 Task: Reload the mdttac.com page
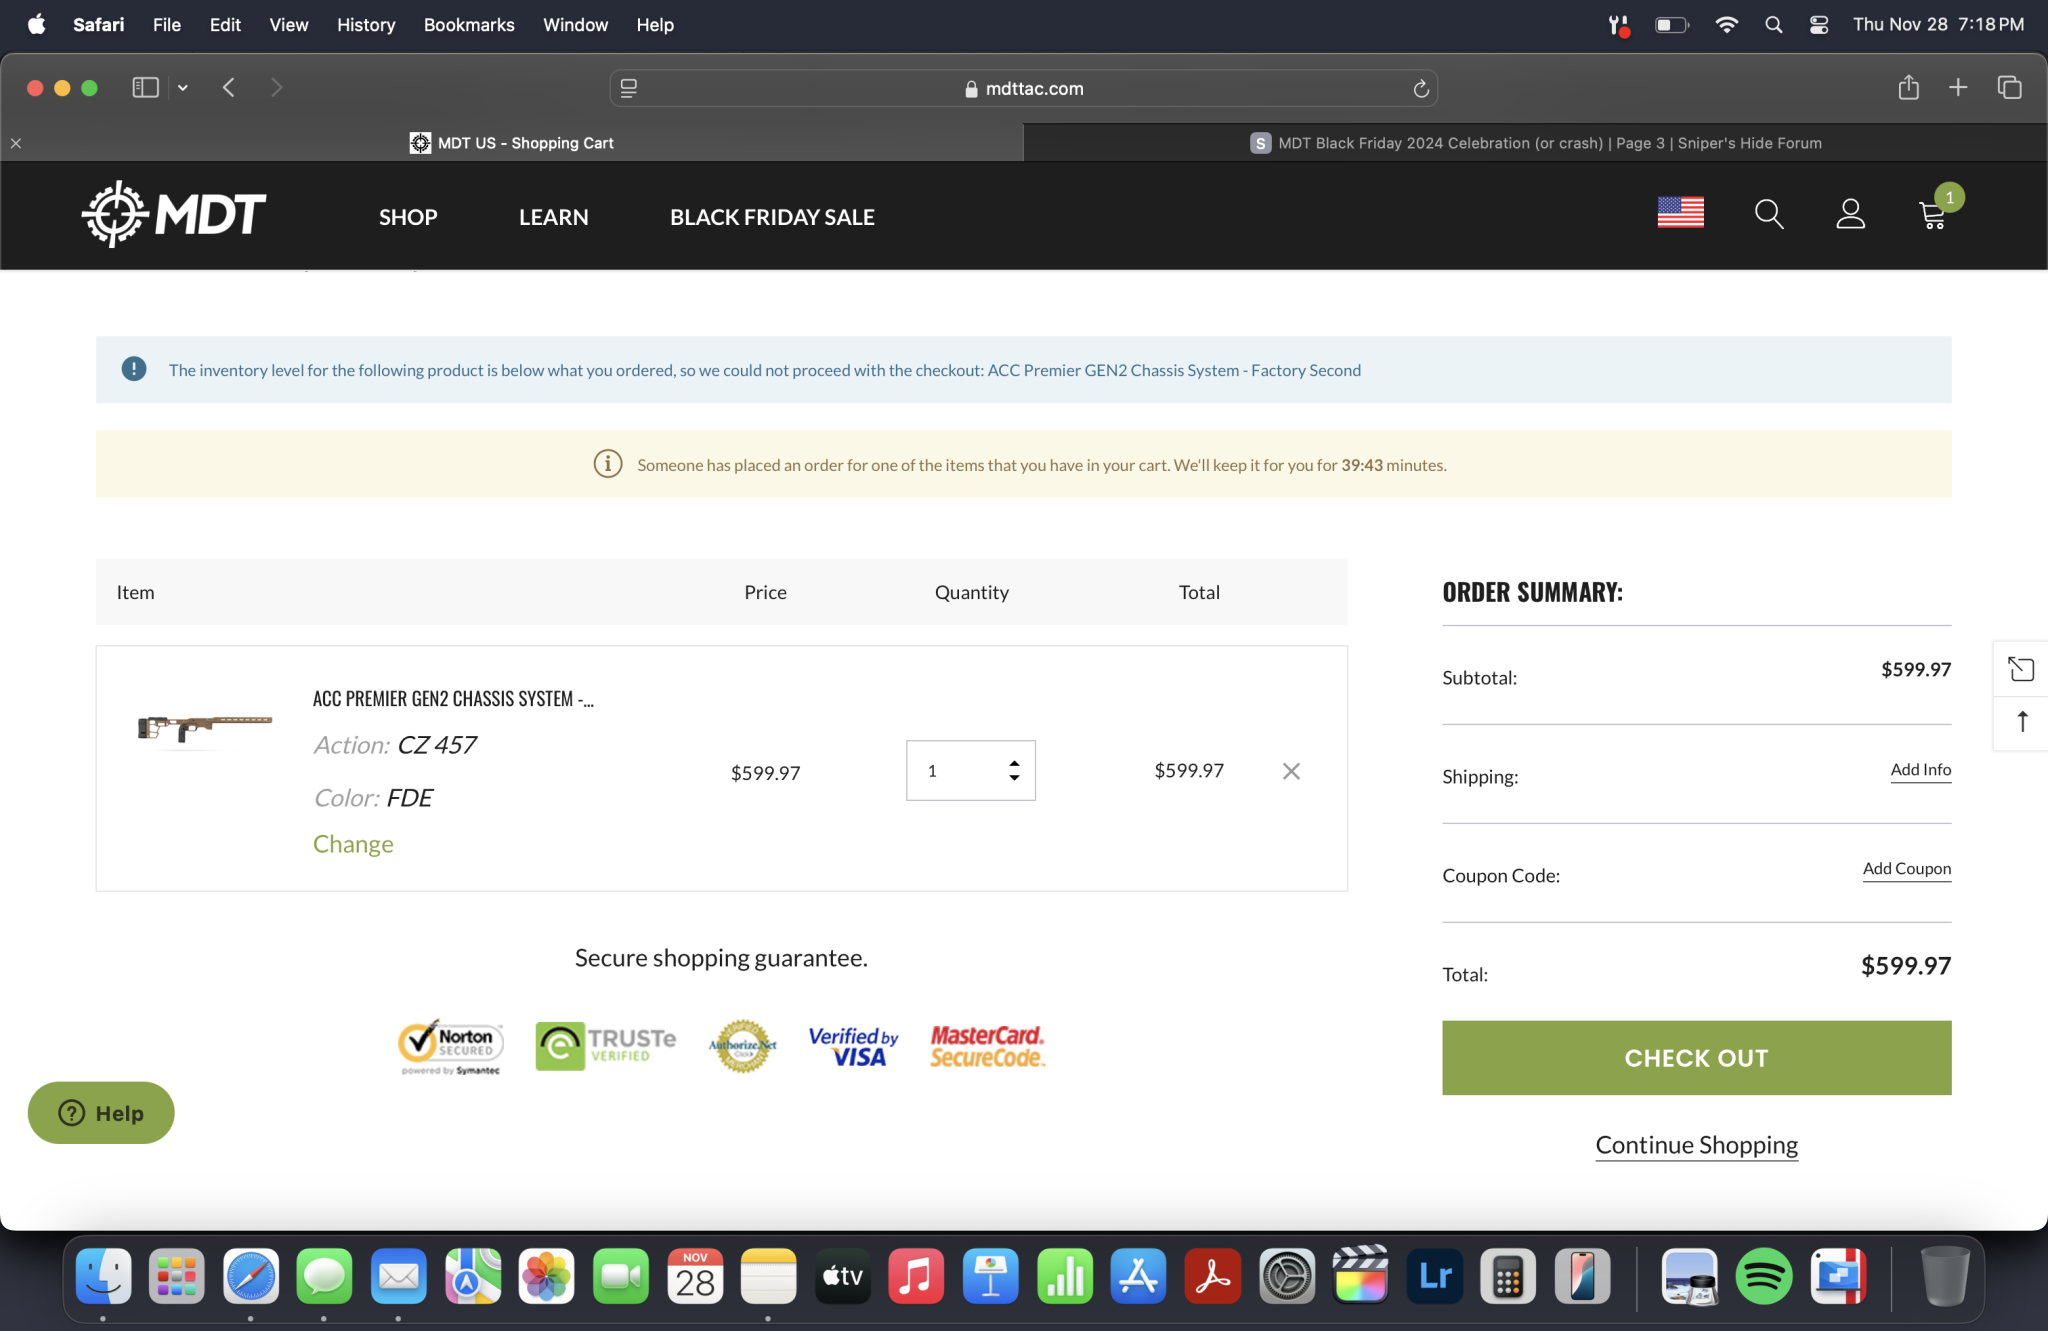click(1420, 89)
